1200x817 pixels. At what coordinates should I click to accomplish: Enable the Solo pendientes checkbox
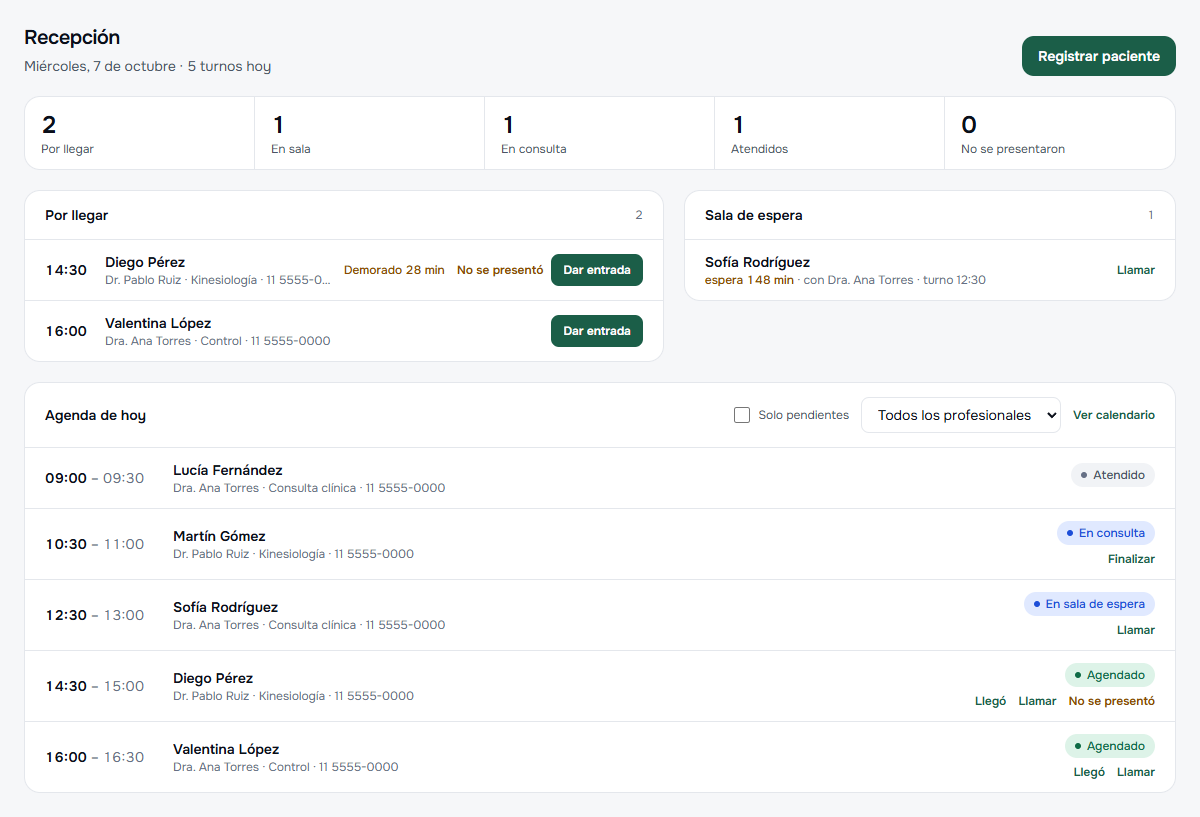pos(742,415)
